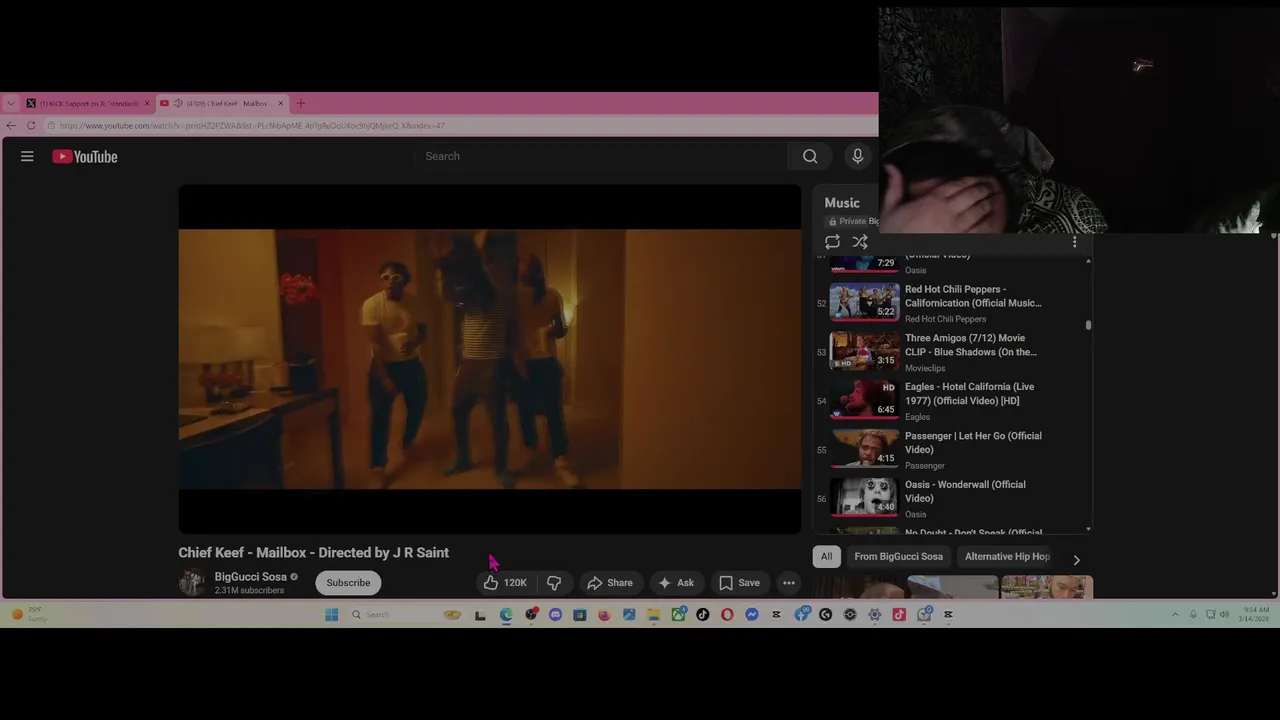Open the Ask AI button

(676, 582)
